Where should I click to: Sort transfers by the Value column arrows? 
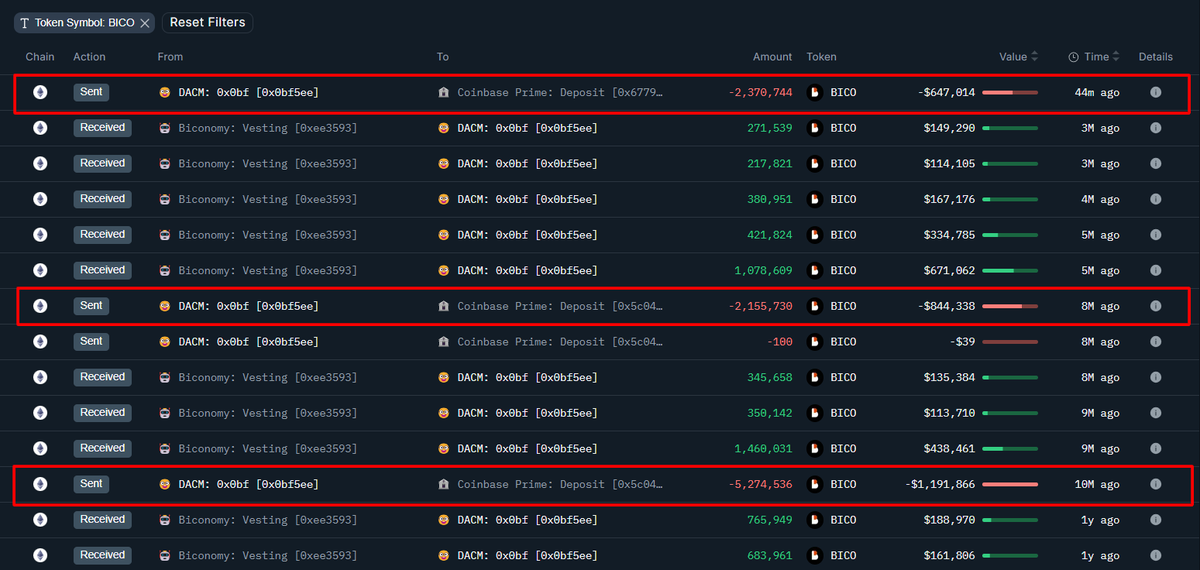(1035, 57)
